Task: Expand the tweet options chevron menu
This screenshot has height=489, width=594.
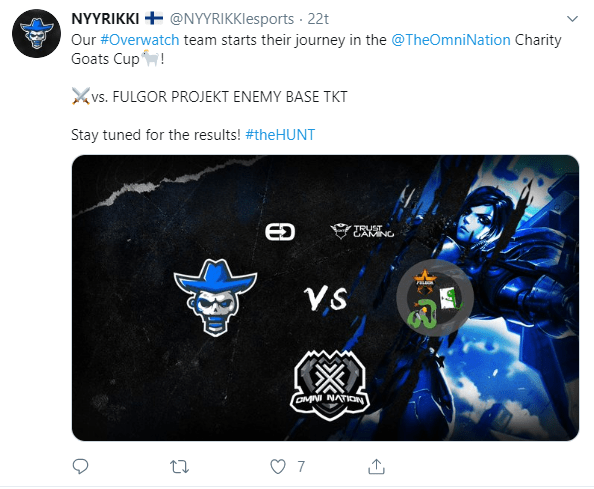Action: tap(572, 19)
